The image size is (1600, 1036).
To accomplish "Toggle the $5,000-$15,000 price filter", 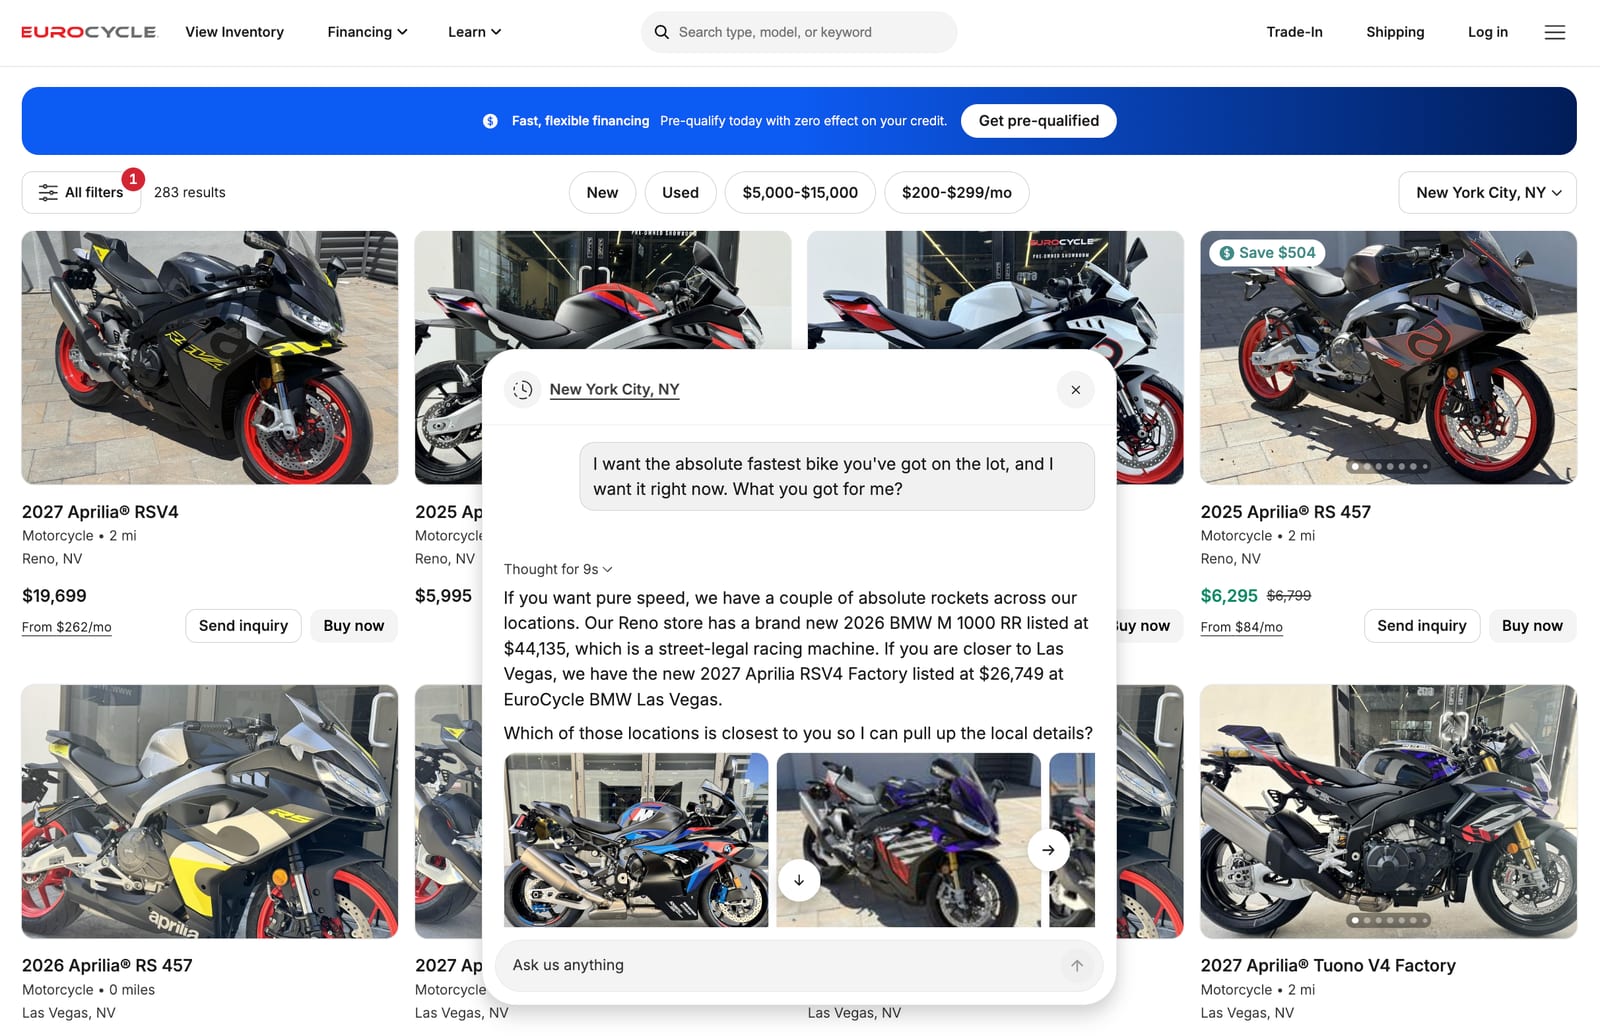I will pos(800,193).
